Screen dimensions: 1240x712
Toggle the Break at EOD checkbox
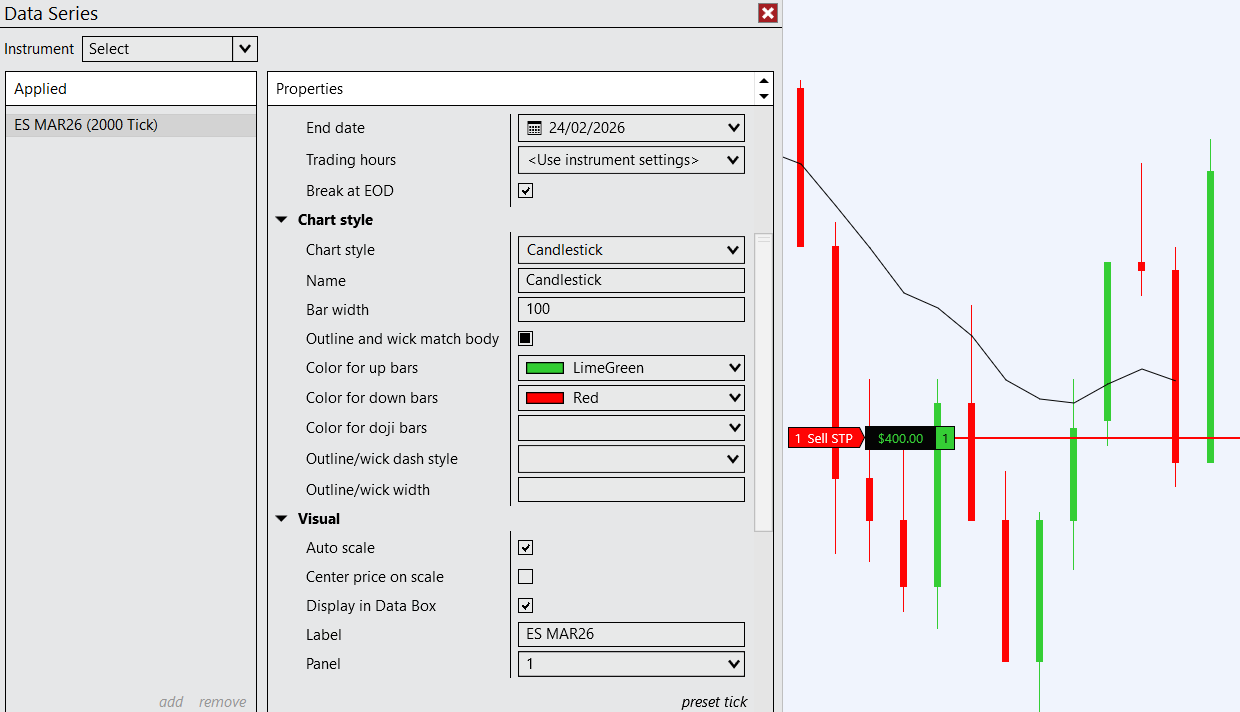point(525,191)
